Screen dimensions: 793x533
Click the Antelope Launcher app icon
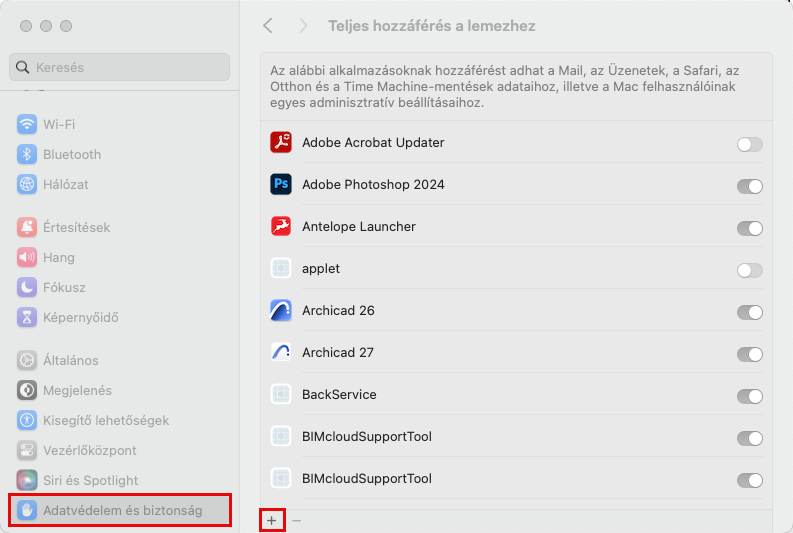(x=281, y=227)
